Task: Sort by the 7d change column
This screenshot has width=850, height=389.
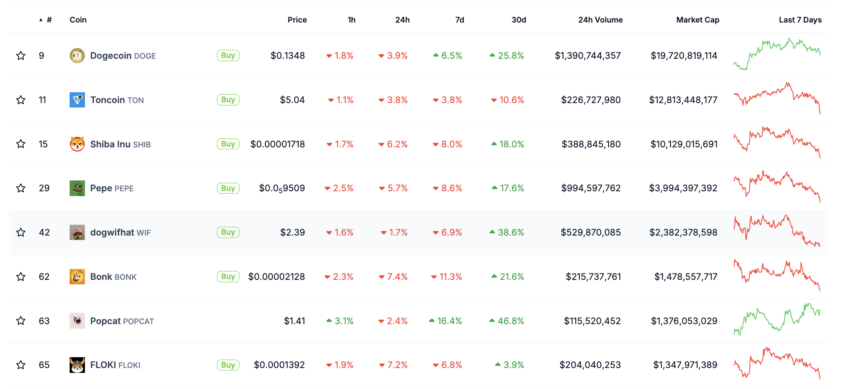Action: [x=460, y=20]
